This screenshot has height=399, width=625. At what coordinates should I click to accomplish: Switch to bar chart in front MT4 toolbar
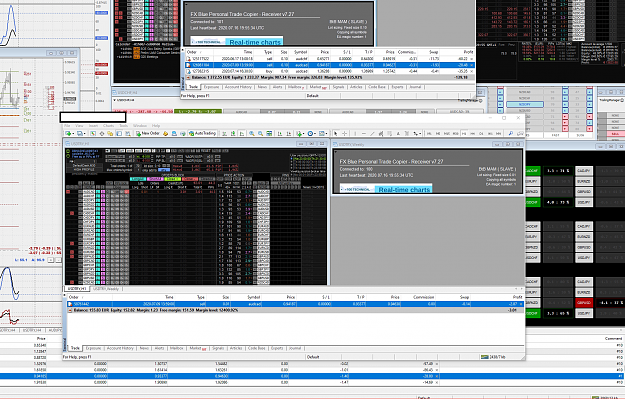(x=224, y=134)
